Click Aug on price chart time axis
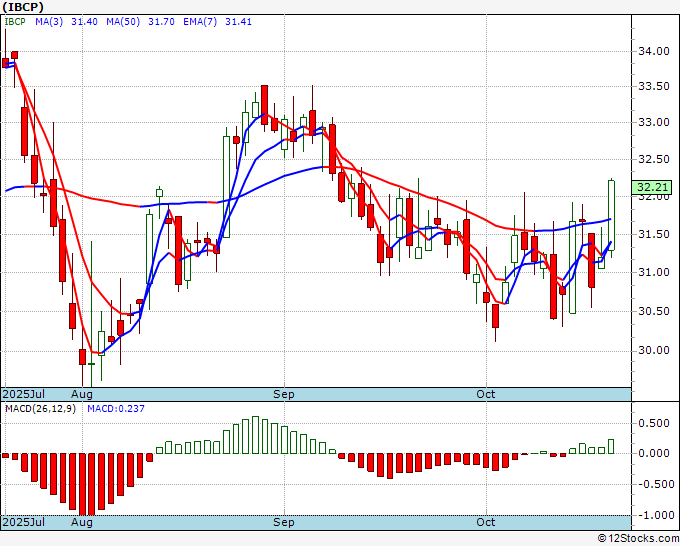The image size is (680, 546). pyautogui.click(x=82, y=394)
